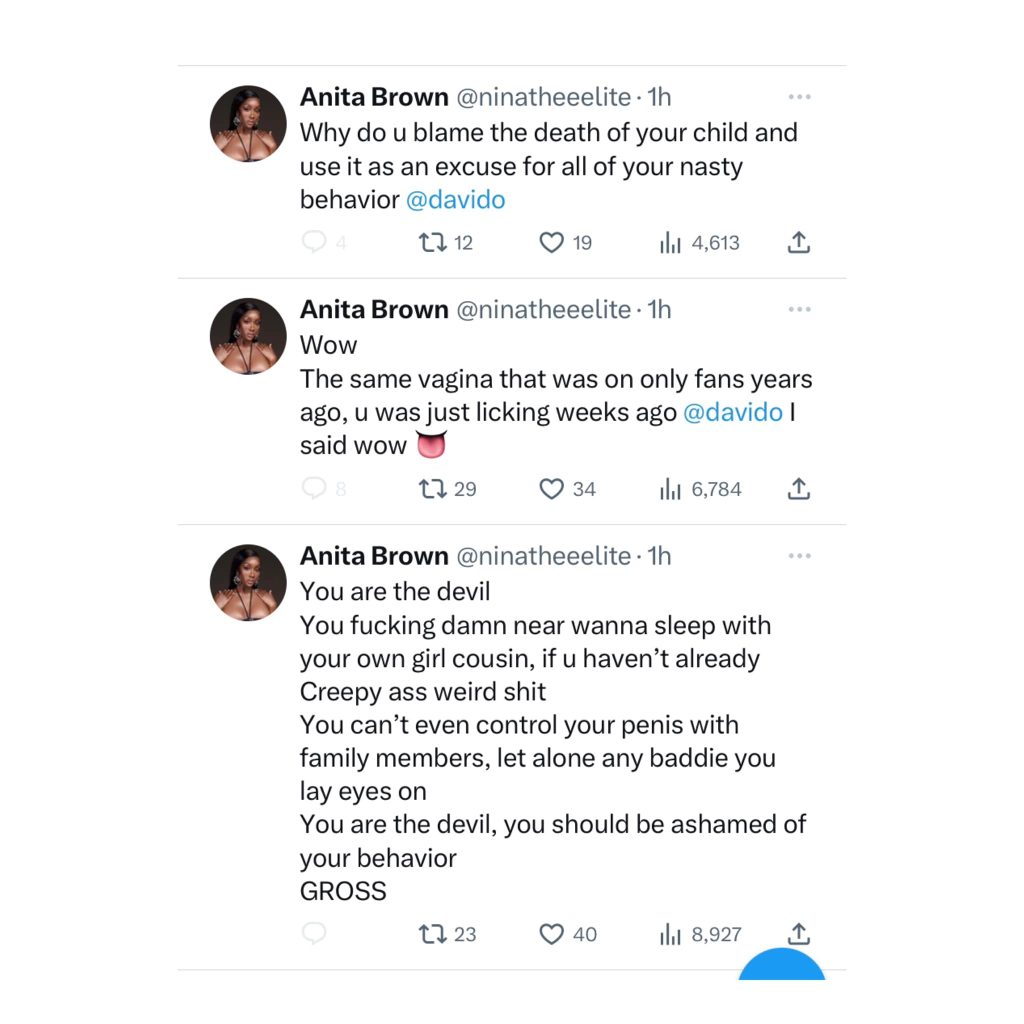Share the second tweet via share icon
Viewport: 1024px width, 1024px height.
pyautogui.click(x=798, y=489)
